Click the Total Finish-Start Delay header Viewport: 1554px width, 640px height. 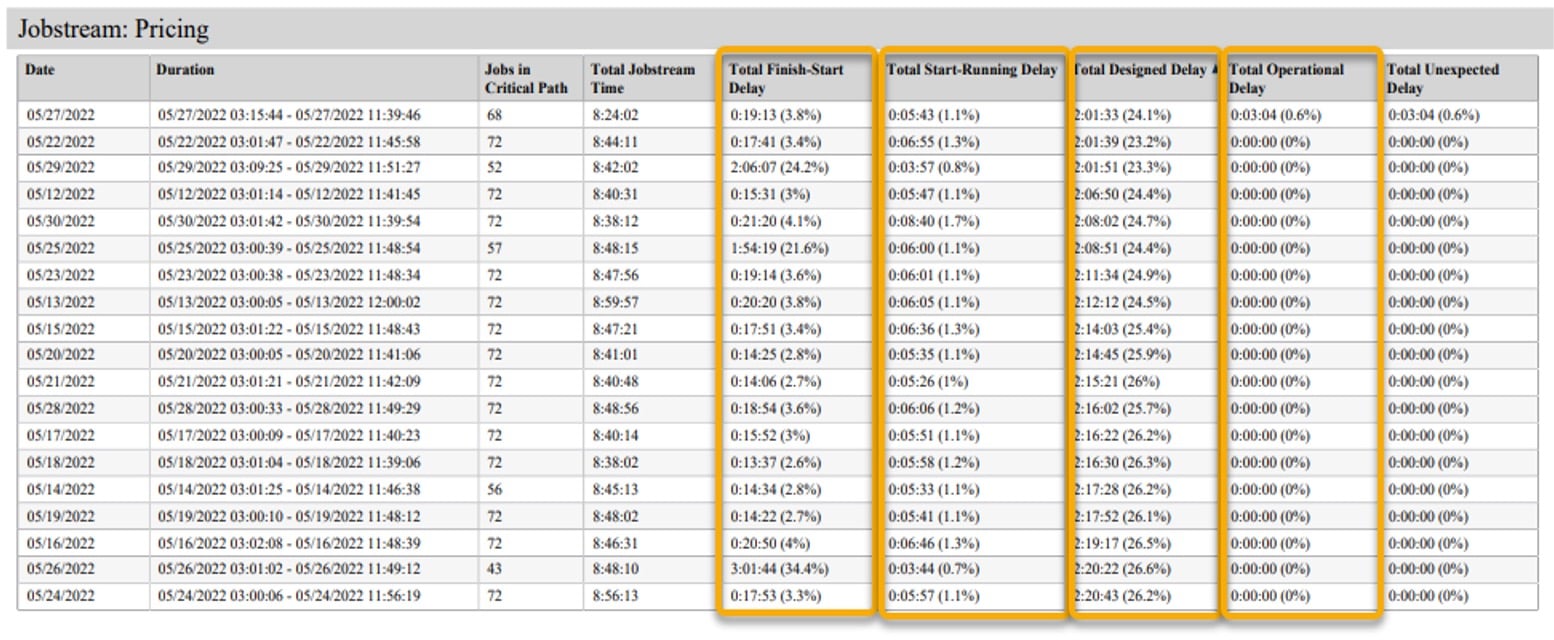tap(786, 78)
